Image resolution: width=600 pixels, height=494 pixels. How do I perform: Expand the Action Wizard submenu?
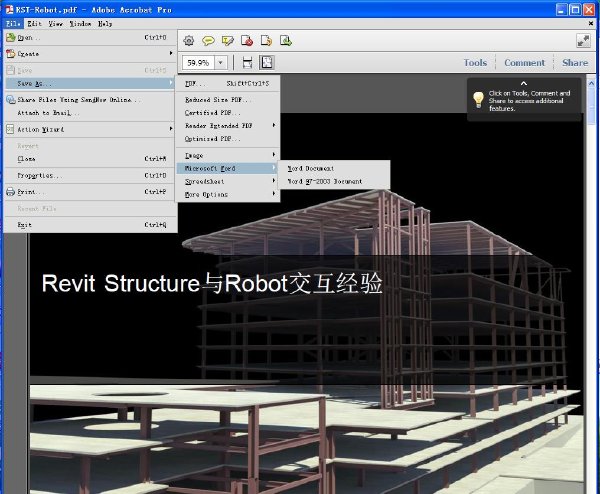click(90, 130)
